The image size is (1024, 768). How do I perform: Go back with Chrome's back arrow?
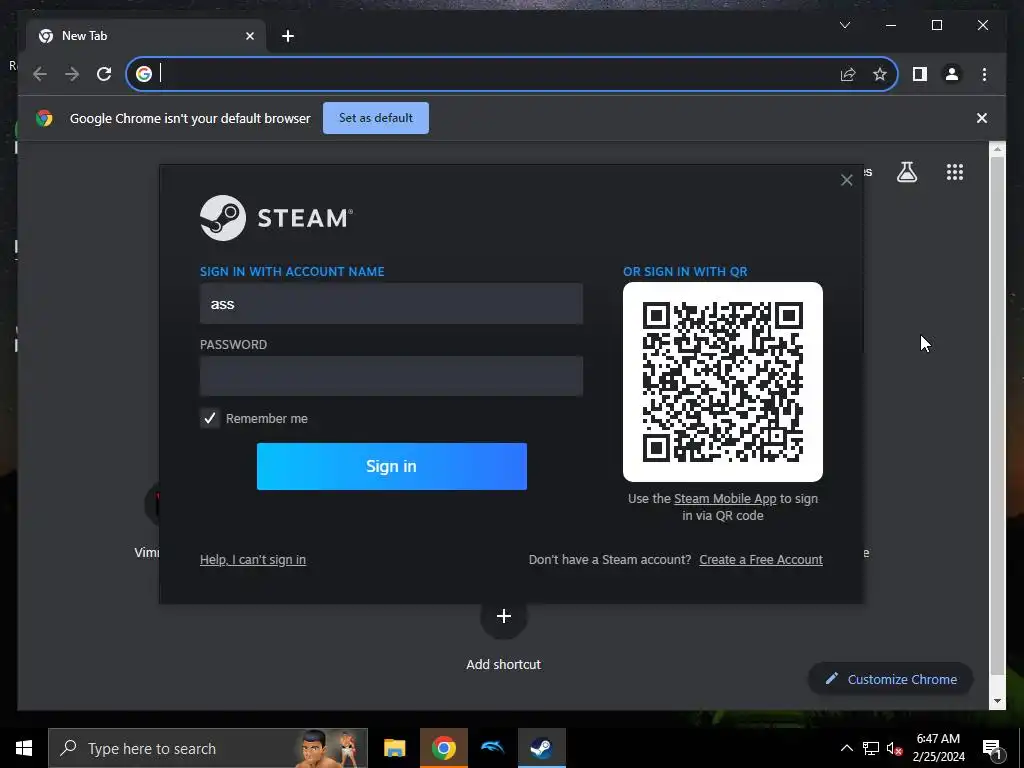(40, 74)
